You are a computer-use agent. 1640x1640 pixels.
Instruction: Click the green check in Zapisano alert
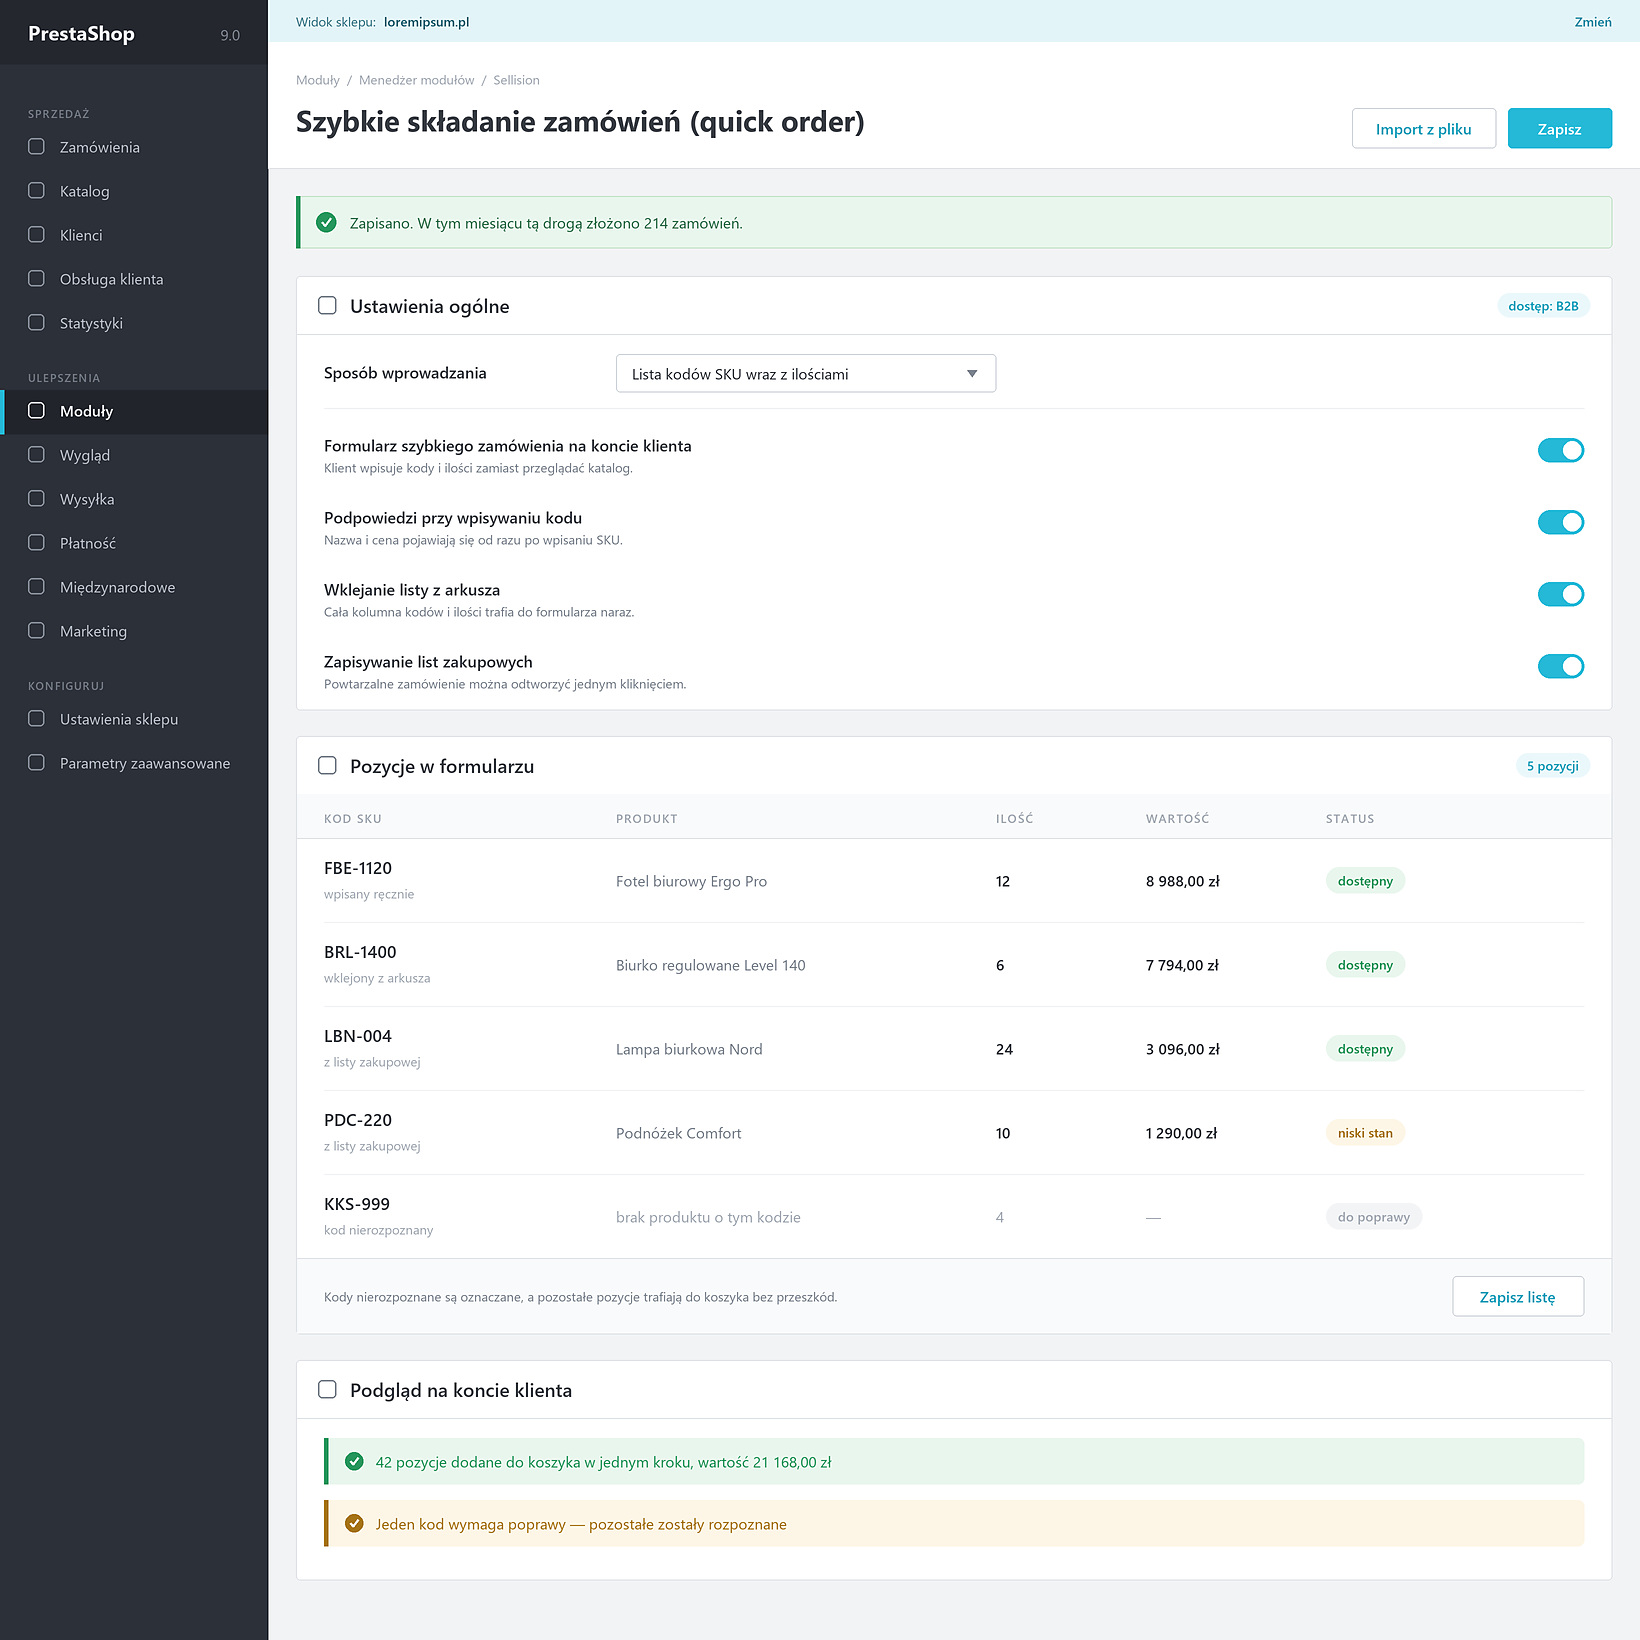point(326,223)
